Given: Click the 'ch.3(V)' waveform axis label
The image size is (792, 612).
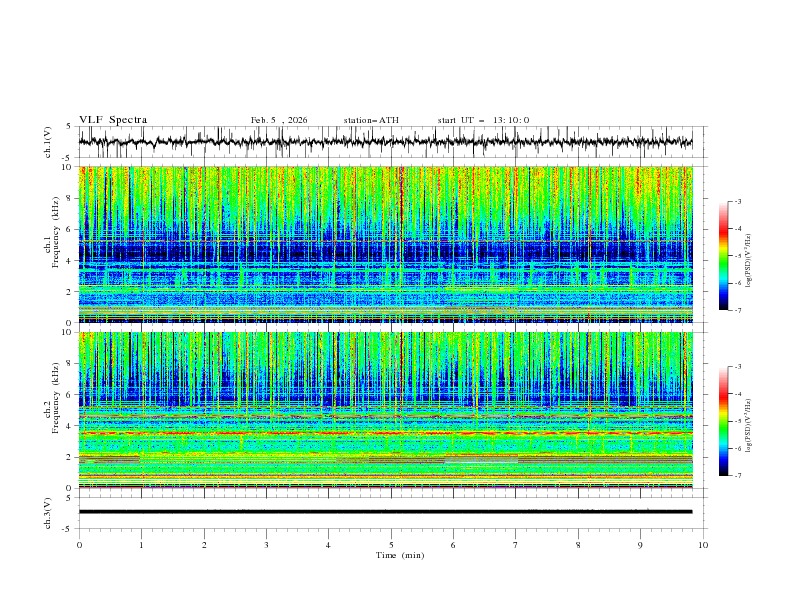Looking at the screenshot, I should point(48,513).
